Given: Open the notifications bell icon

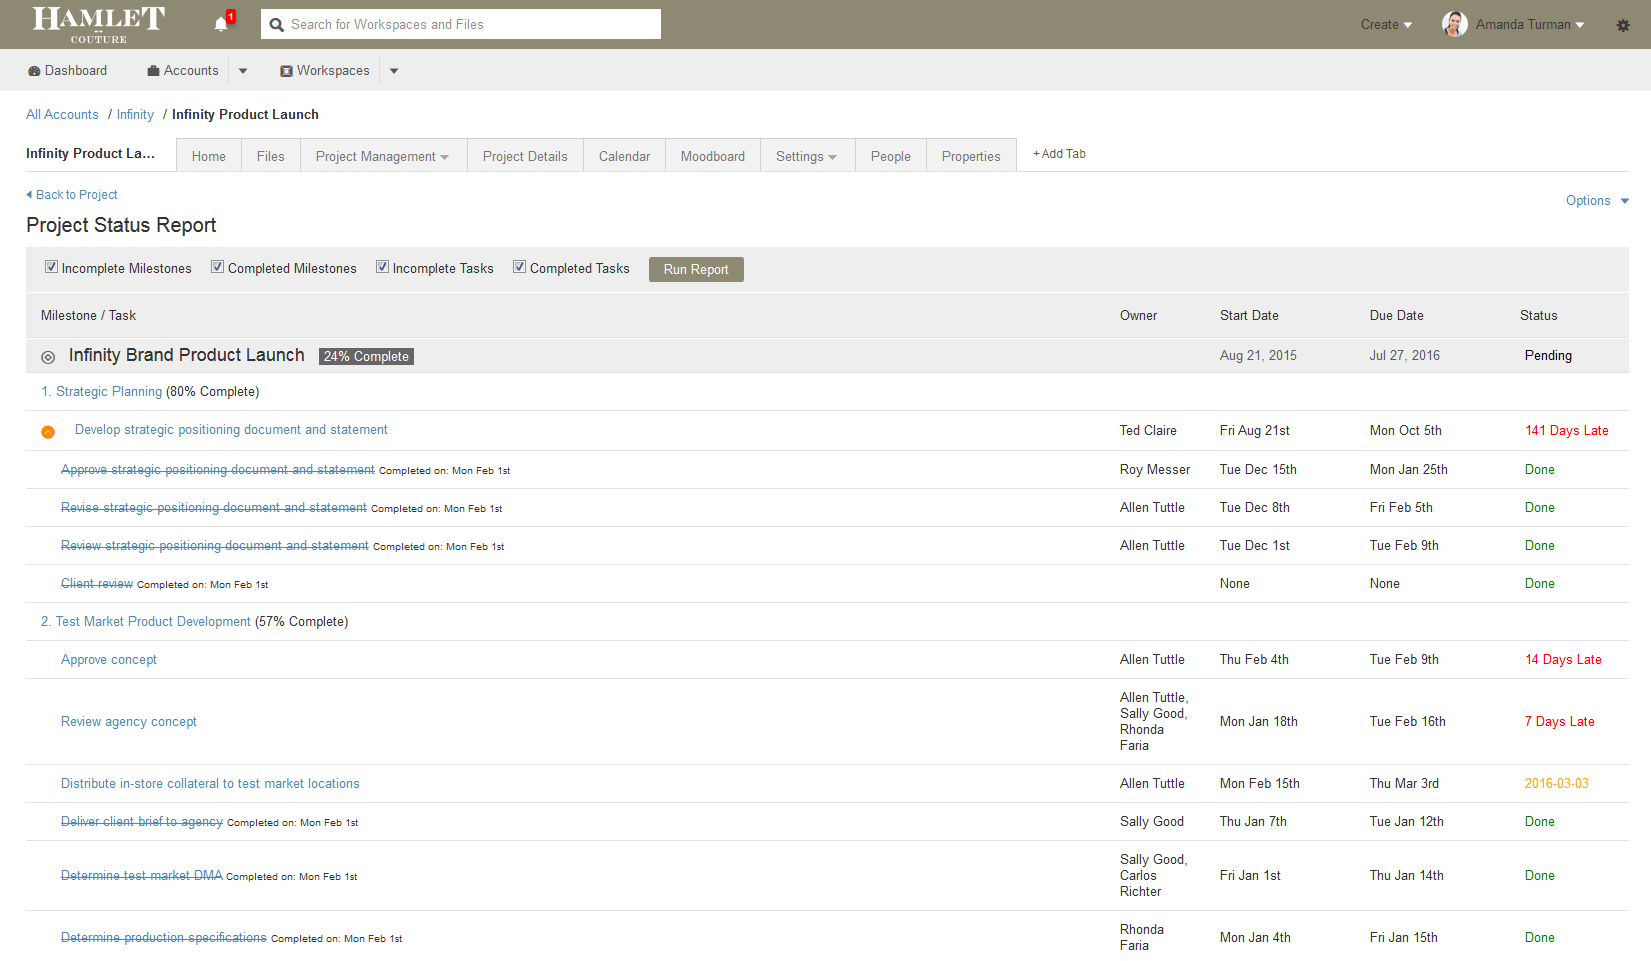Looking at the screenshot, I should tap(221, 24).
